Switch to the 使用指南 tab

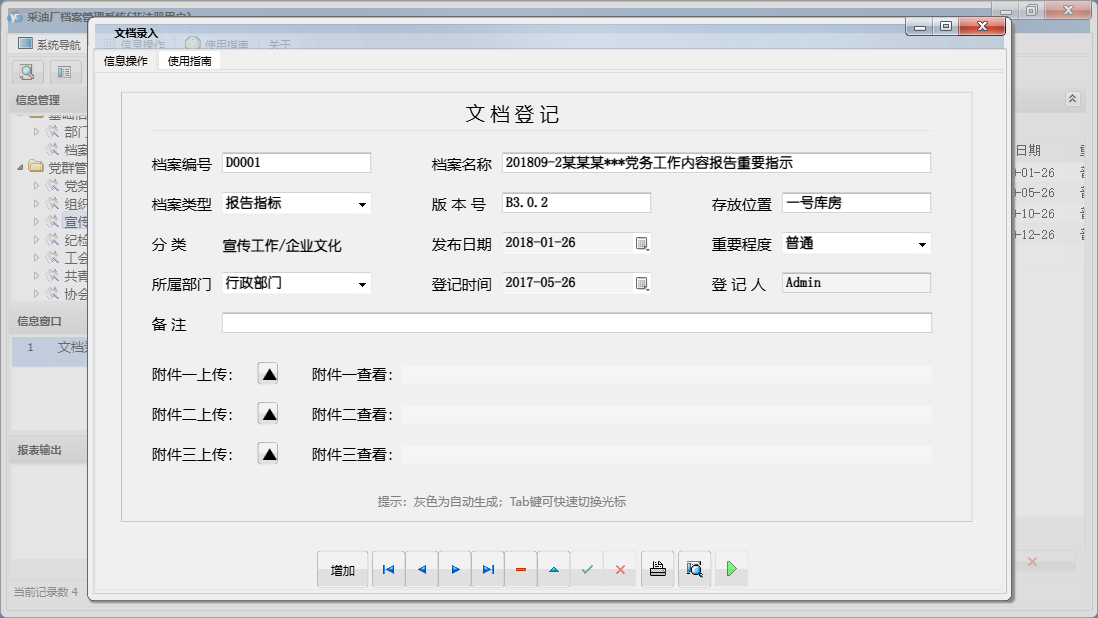tap(189, 60)
